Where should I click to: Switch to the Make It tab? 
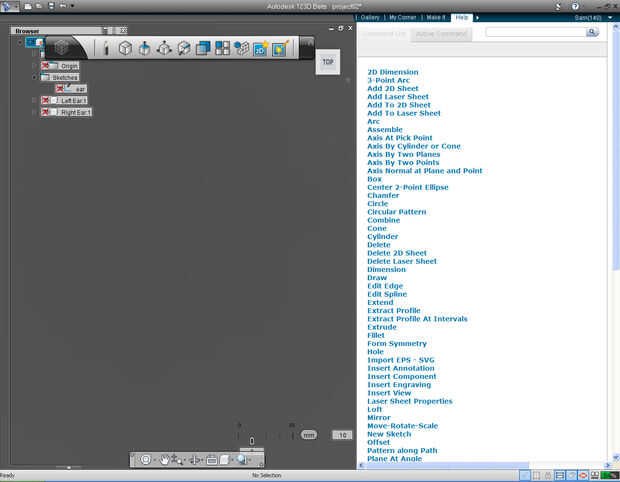click(436, 17)
